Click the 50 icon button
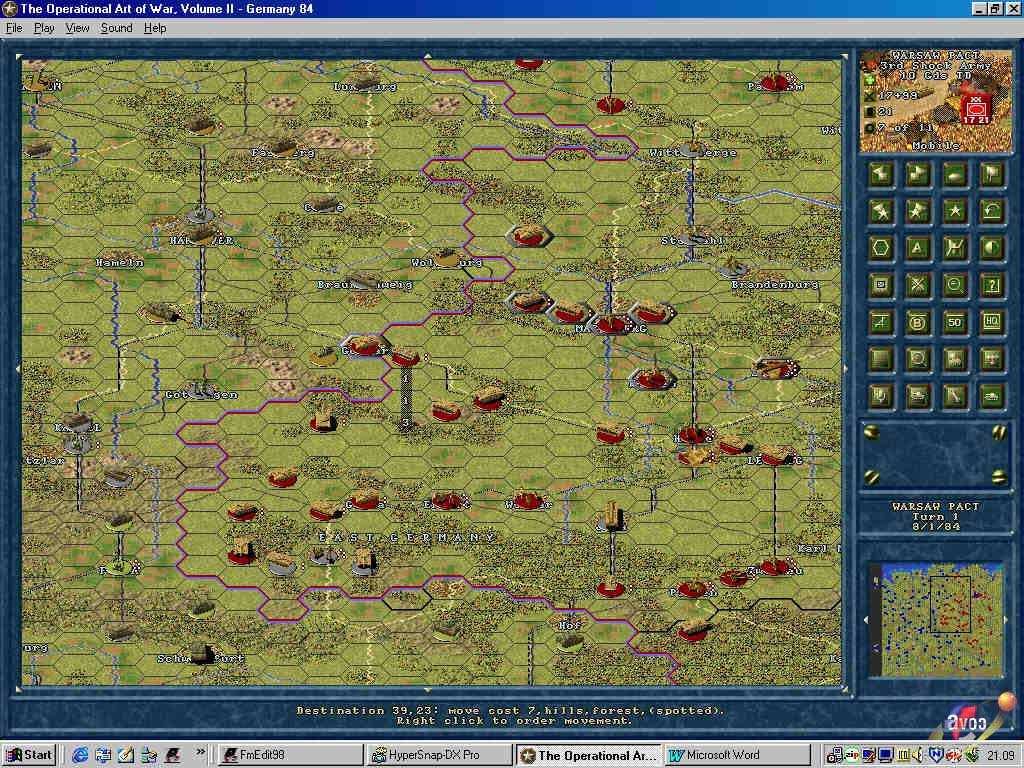The image size is (1024, 768). pos(955,323)
